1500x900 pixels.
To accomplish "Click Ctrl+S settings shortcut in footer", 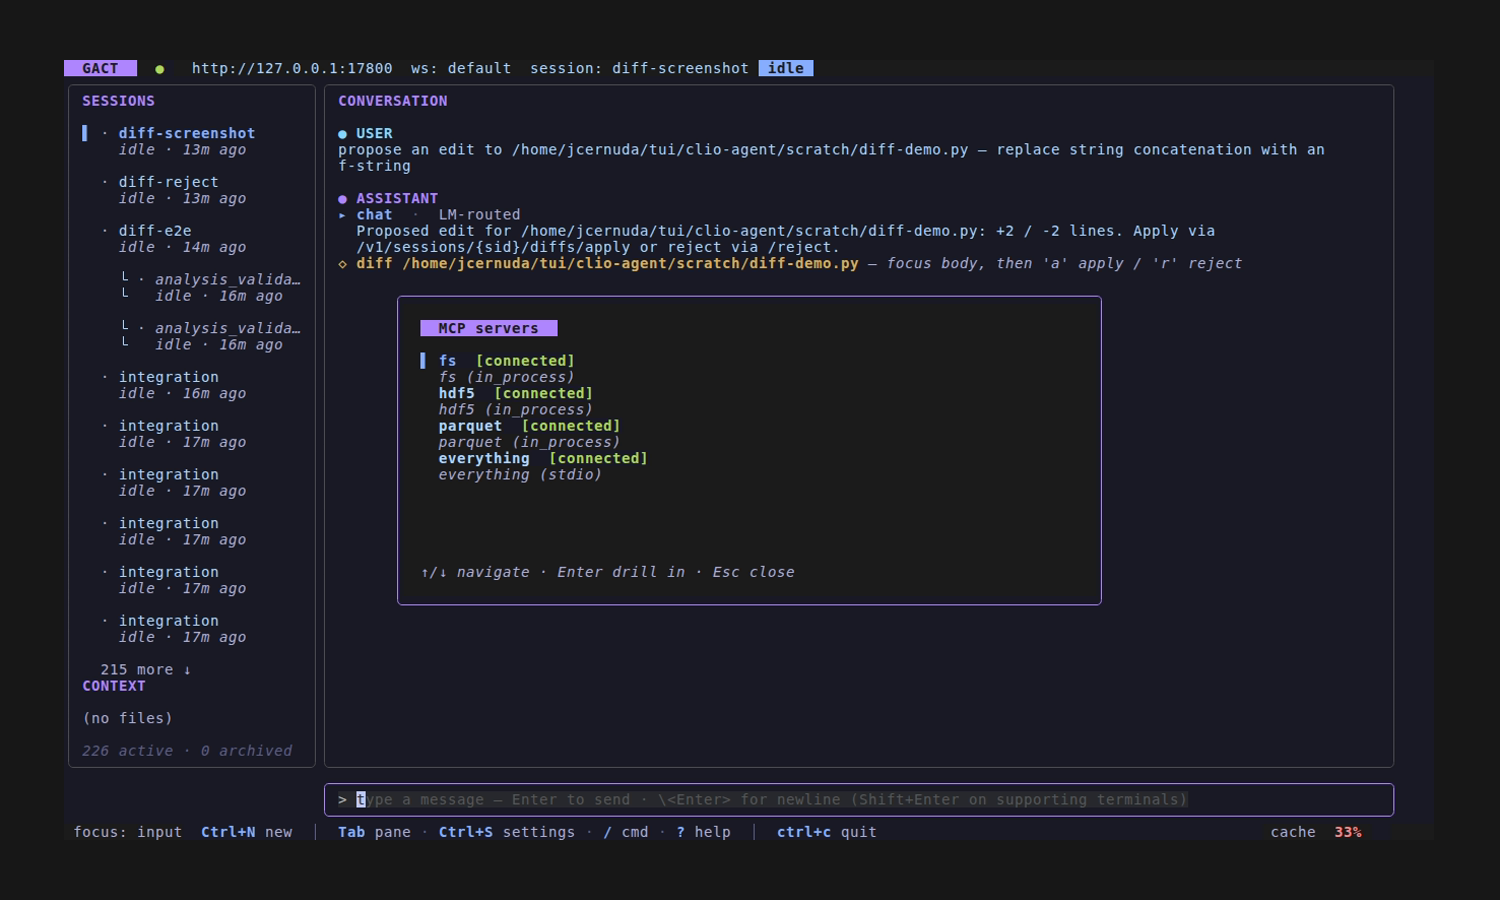I will [x=507, y=832].
